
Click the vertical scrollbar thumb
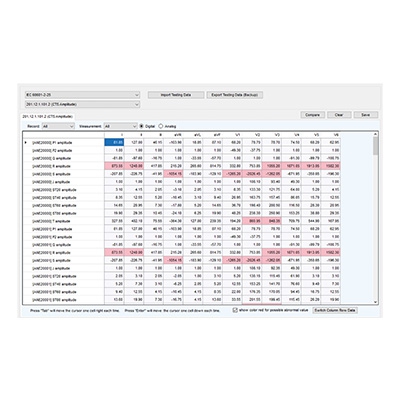(x=375, y=146)
